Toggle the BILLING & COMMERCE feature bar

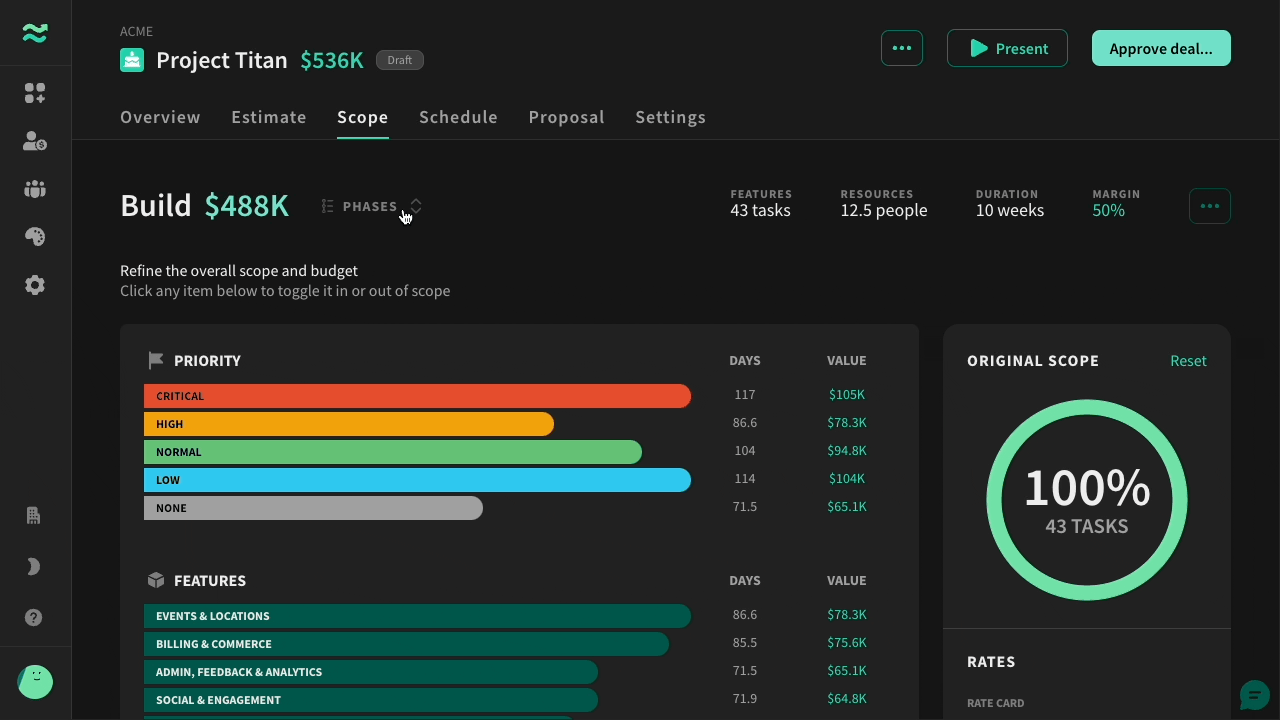pos(406,644)
